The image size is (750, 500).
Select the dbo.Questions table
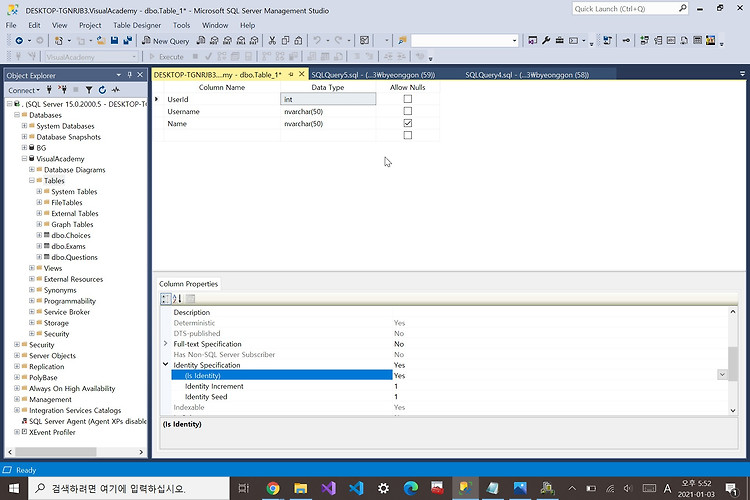(74, 257)
